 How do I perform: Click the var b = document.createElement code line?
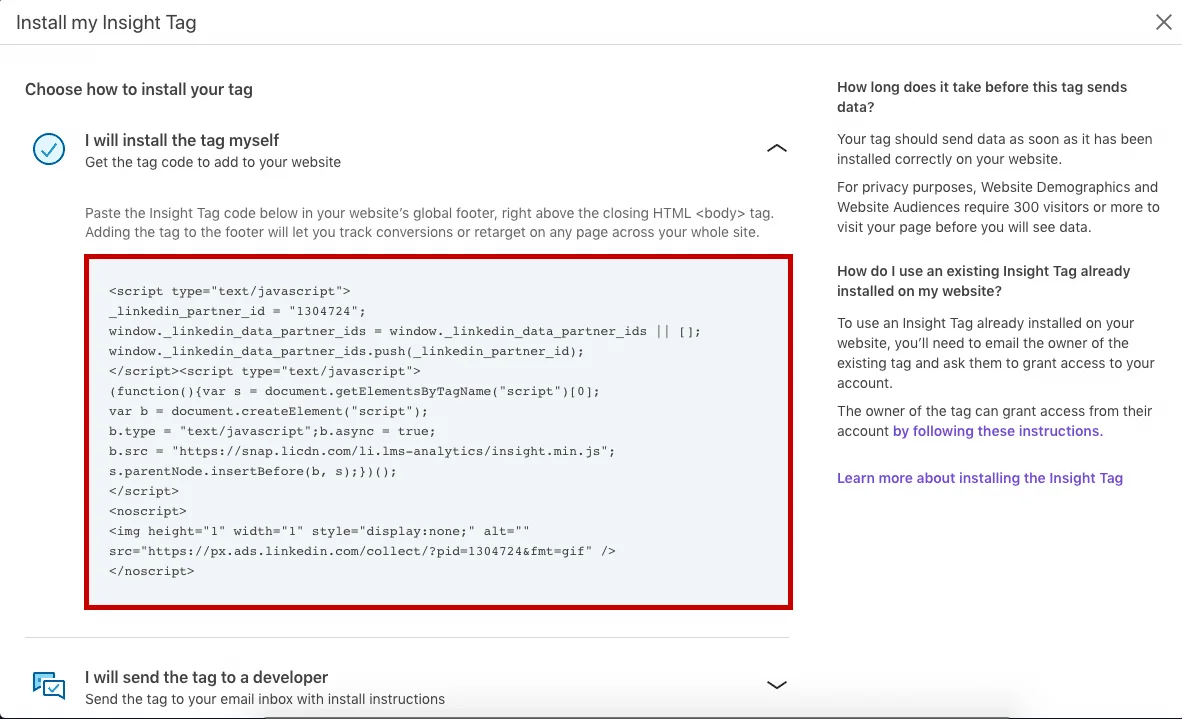tap(268, 412)
